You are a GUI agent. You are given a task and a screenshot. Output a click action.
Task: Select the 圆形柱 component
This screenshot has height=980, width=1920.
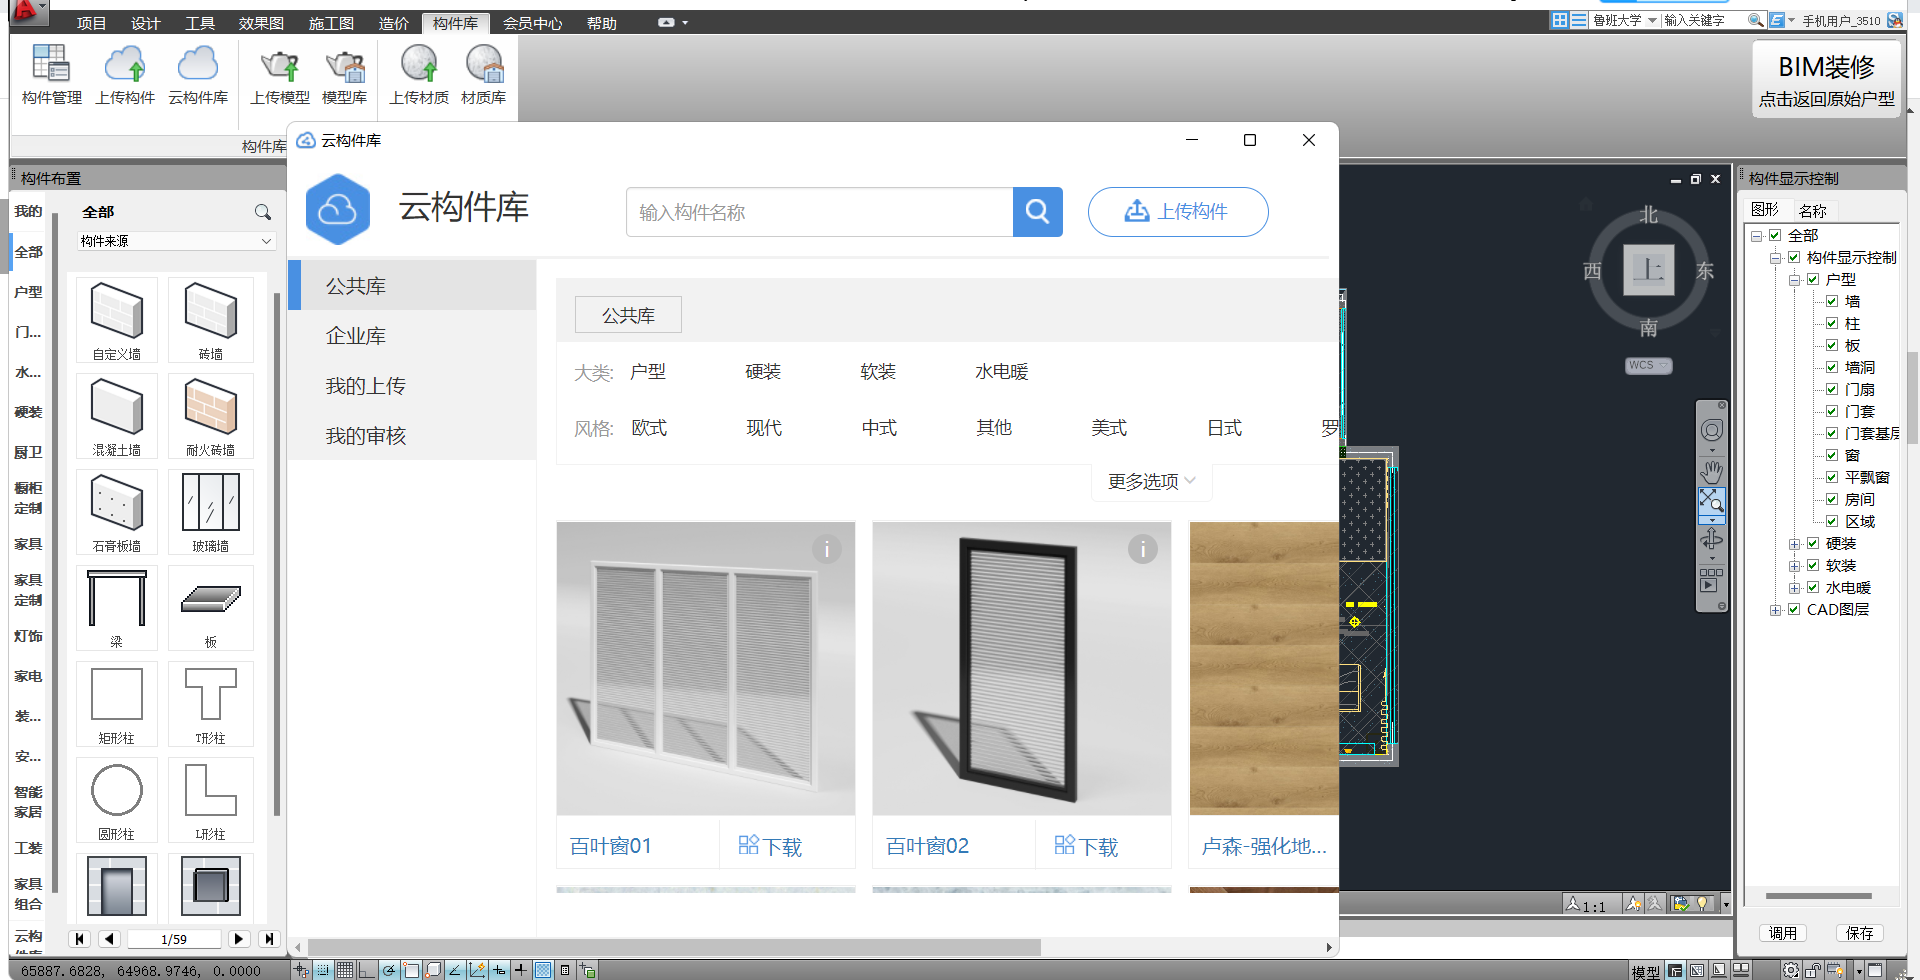coord(117,800)
